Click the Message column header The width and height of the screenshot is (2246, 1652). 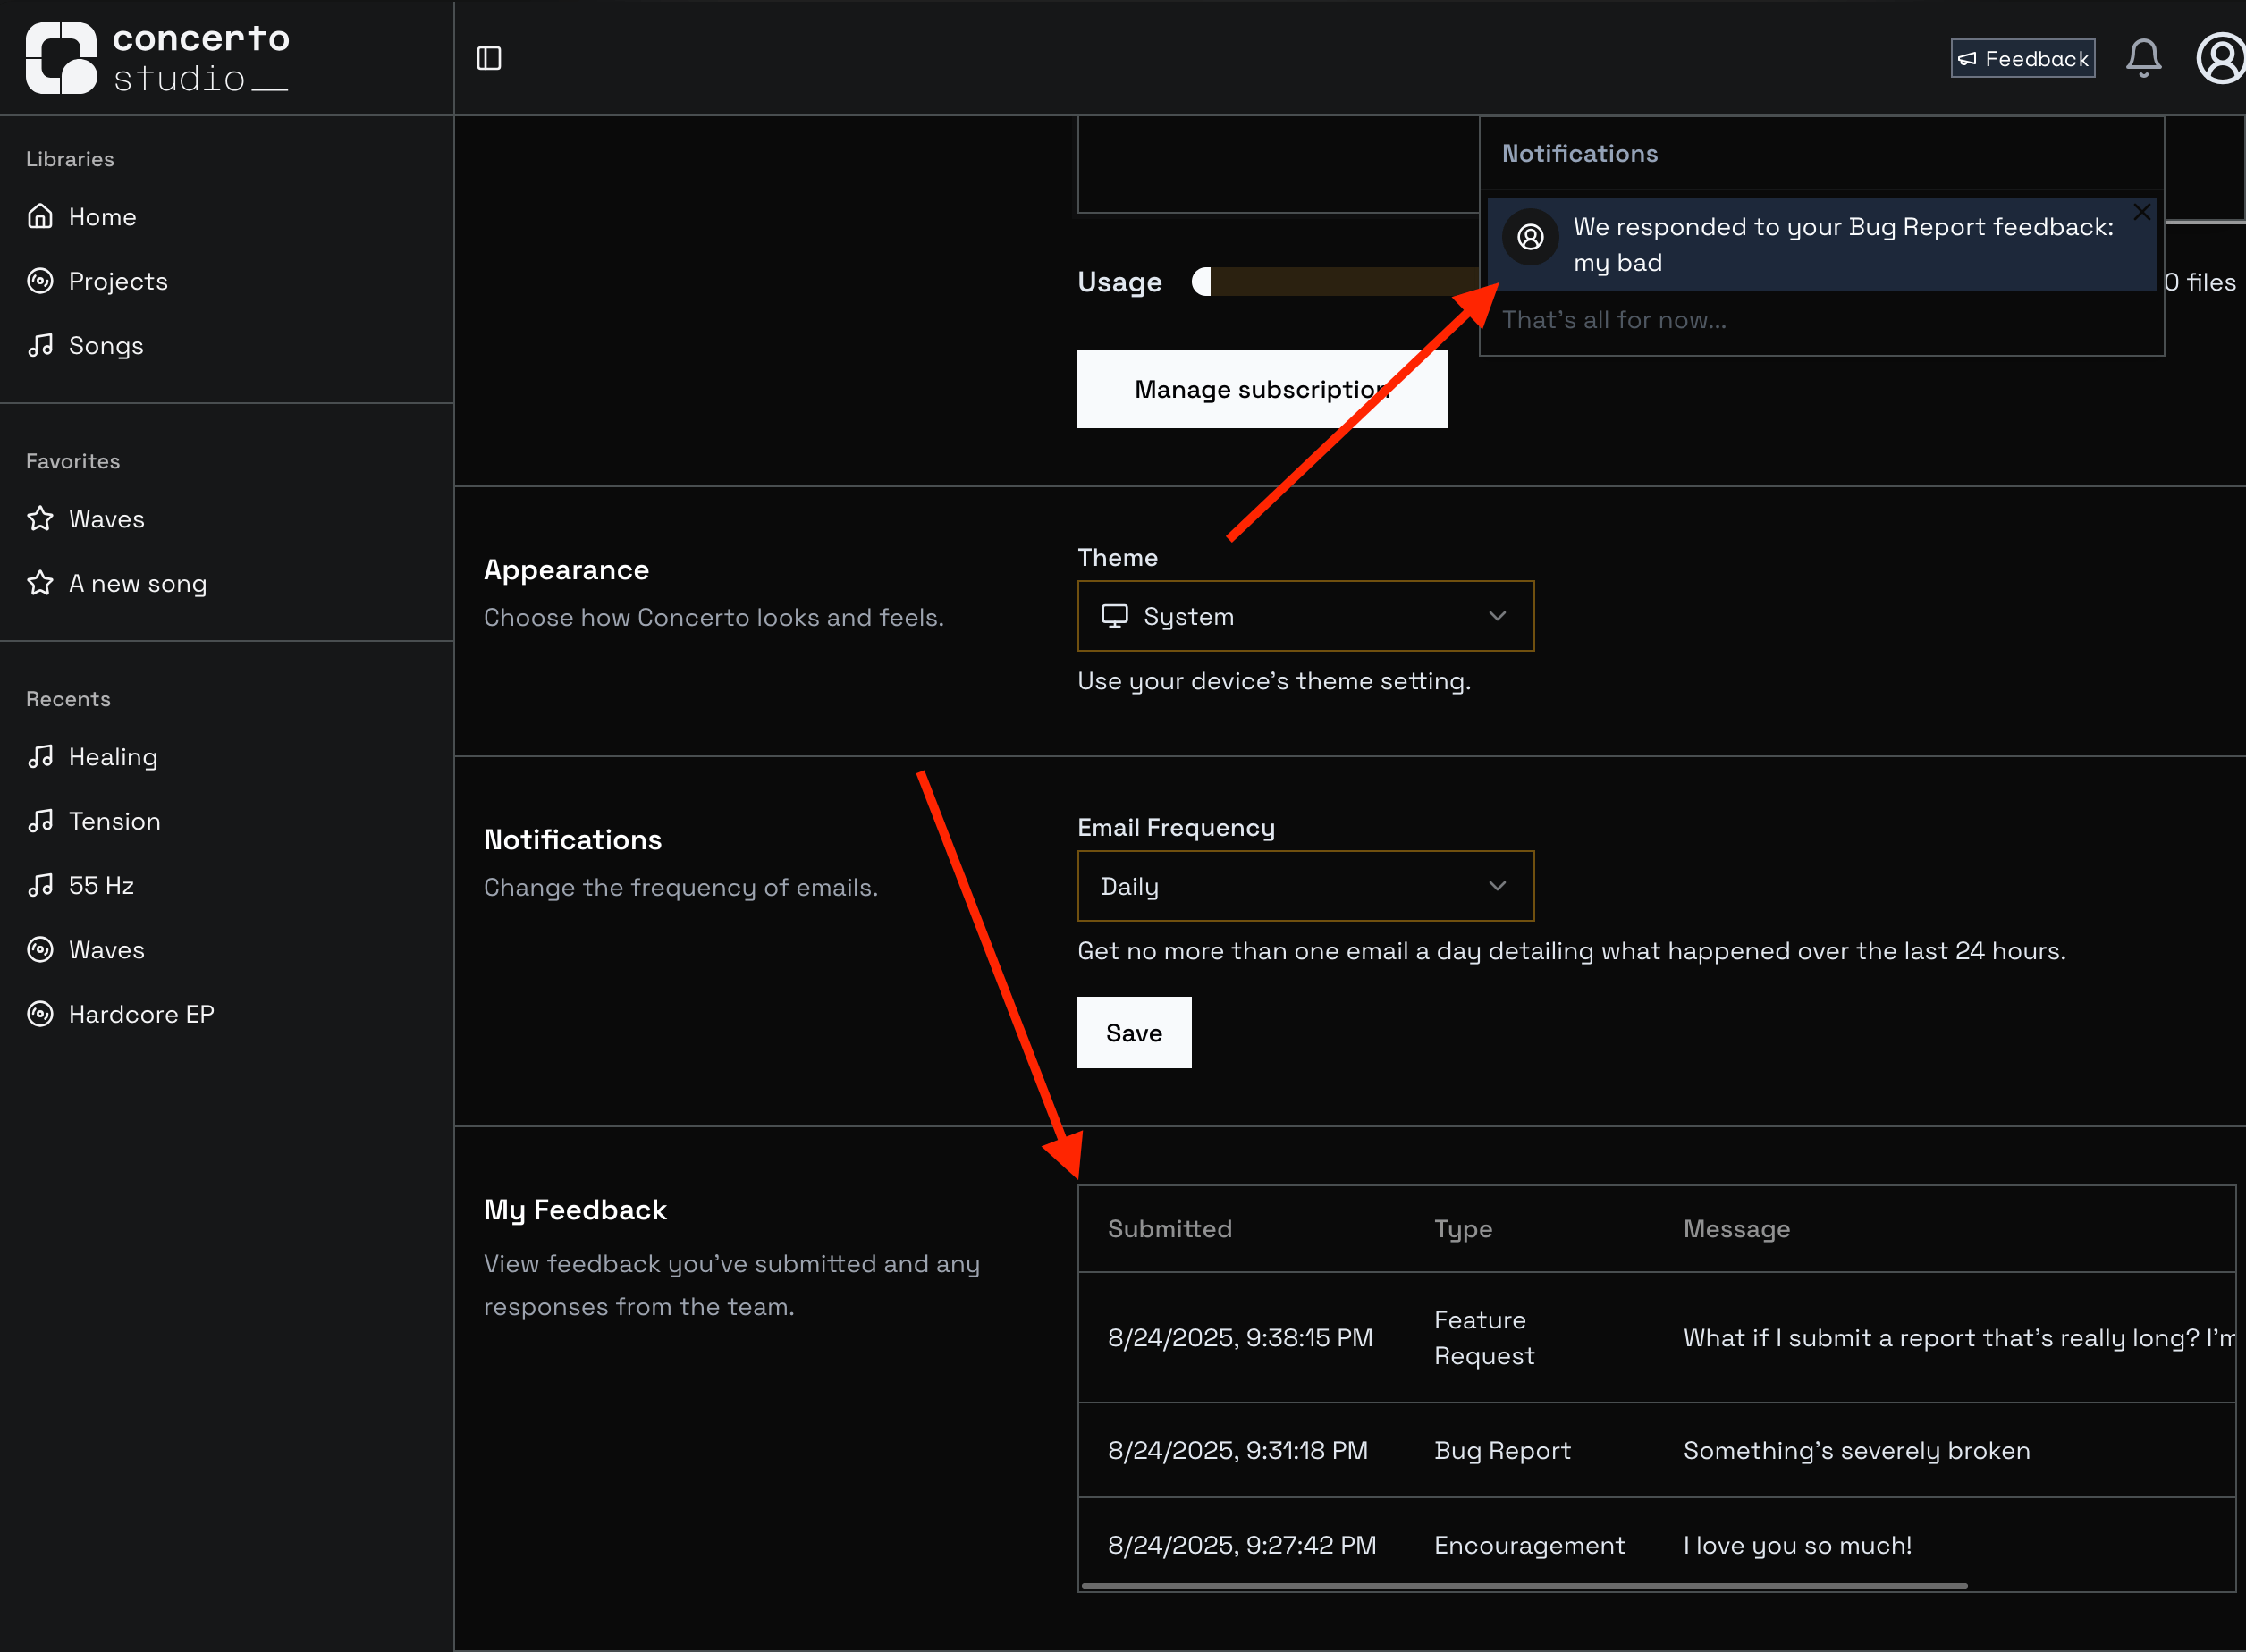click(x=1736, y=1228)
